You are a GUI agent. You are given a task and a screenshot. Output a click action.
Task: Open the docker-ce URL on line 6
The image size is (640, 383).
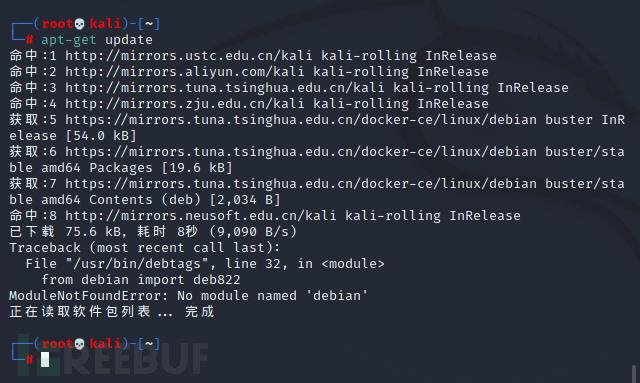pos(301,152)
